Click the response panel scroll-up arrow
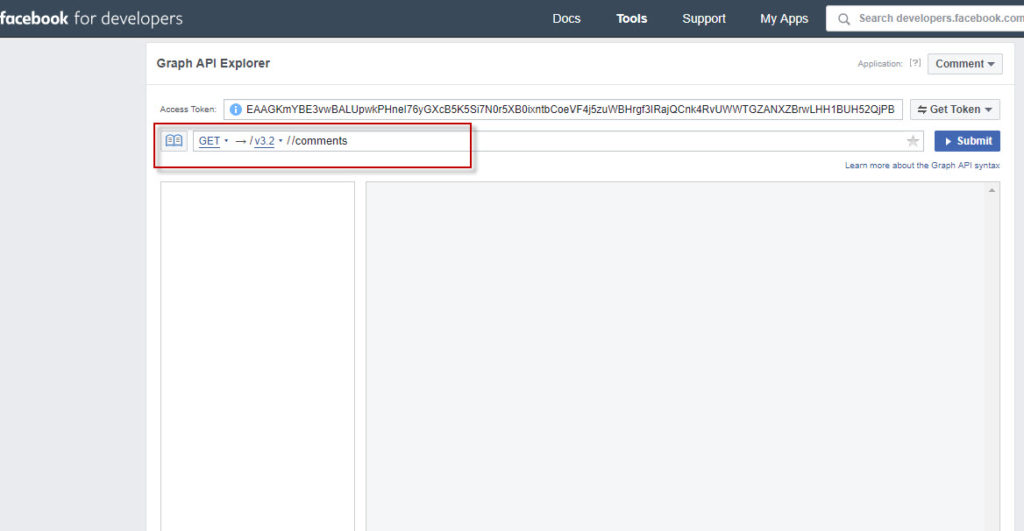The width and height of the screenshot is (1024, 531). point(992,190)
